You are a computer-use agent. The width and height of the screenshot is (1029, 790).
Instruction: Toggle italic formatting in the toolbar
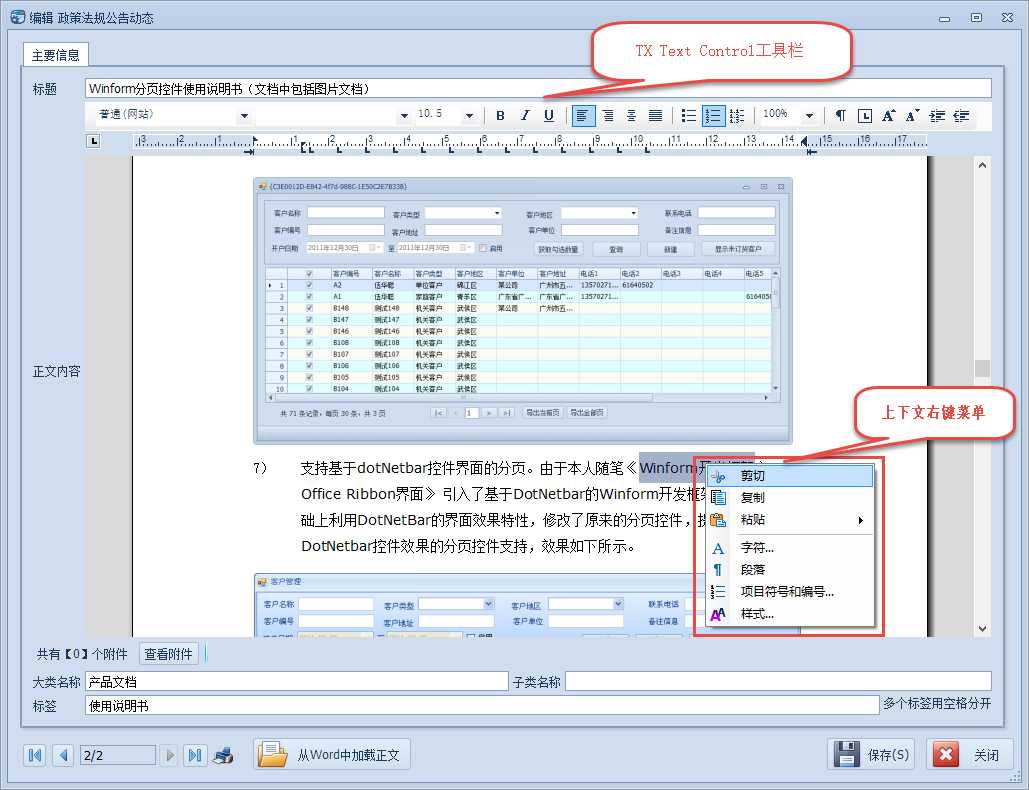[x=524, y=116]
